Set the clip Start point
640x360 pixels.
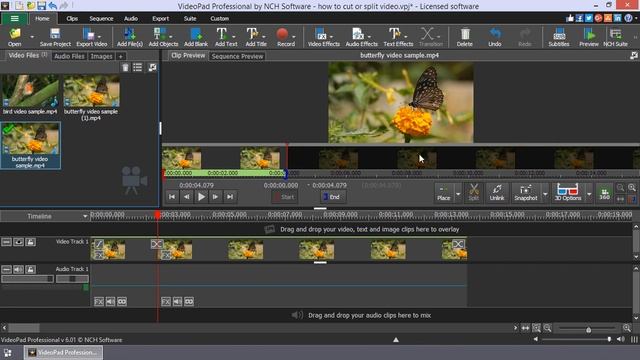coord(285,197)
